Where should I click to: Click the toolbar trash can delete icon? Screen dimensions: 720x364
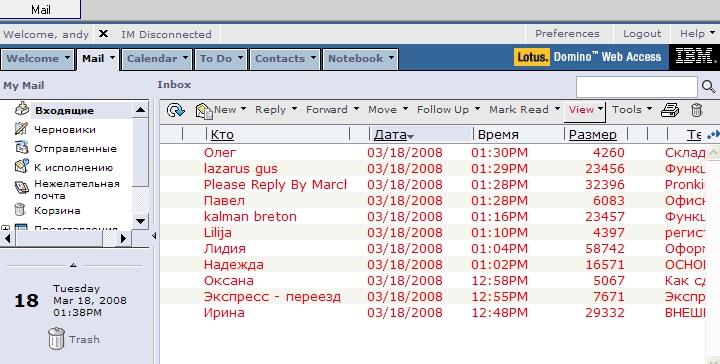(x=697, y=110)
